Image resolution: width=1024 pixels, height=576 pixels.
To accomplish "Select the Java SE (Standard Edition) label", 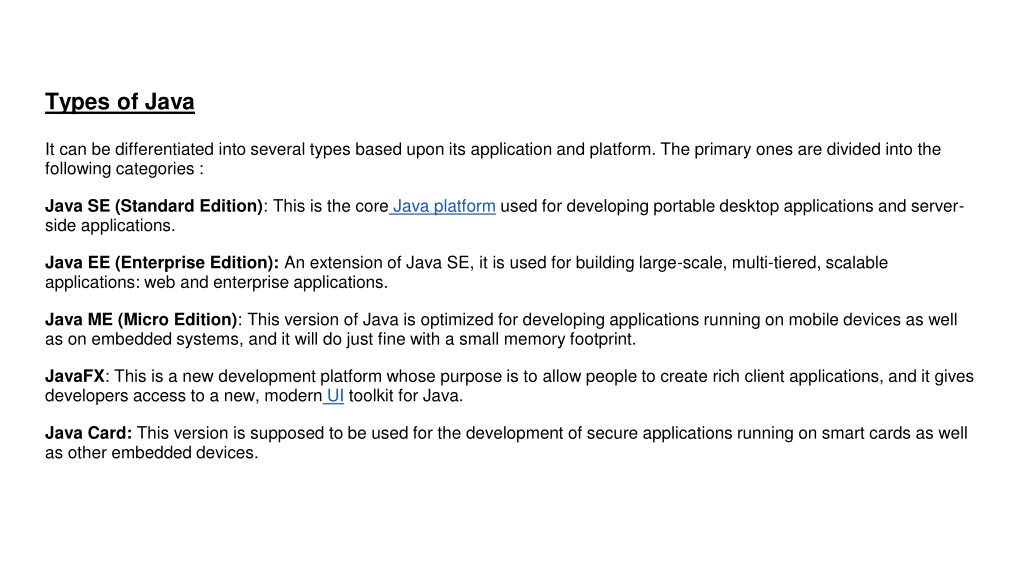I will (153, 206).
